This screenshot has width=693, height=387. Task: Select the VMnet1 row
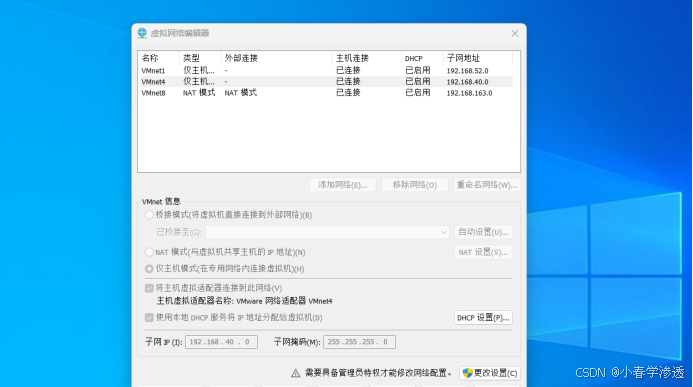point(326,71)
